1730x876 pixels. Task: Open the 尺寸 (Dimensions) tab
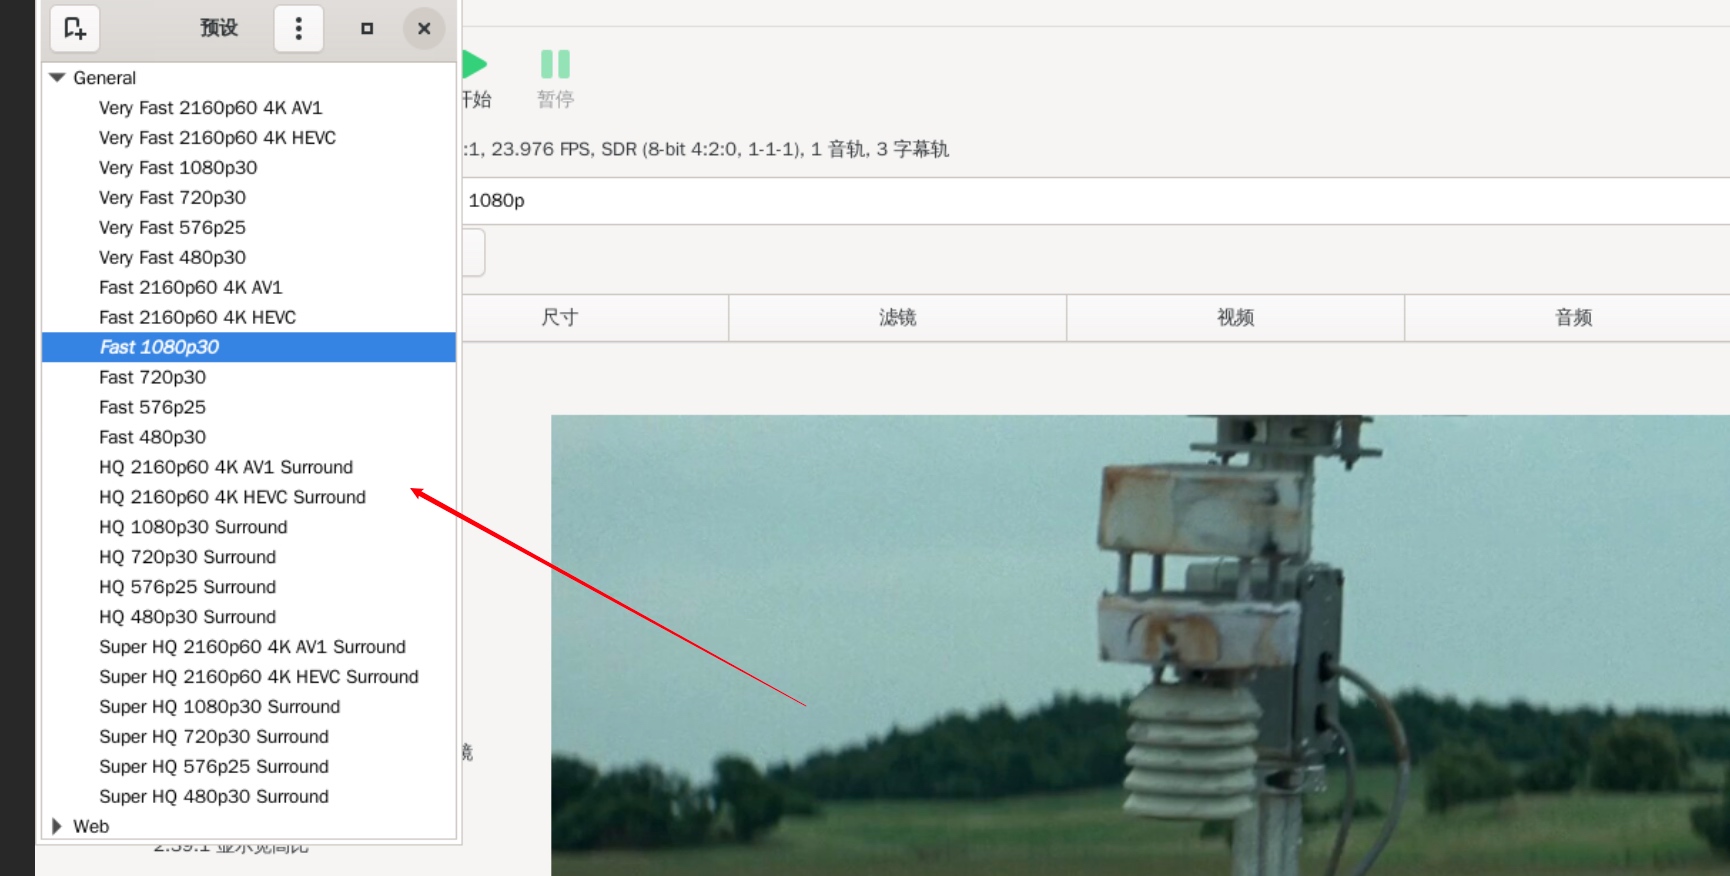pos(560,317)
